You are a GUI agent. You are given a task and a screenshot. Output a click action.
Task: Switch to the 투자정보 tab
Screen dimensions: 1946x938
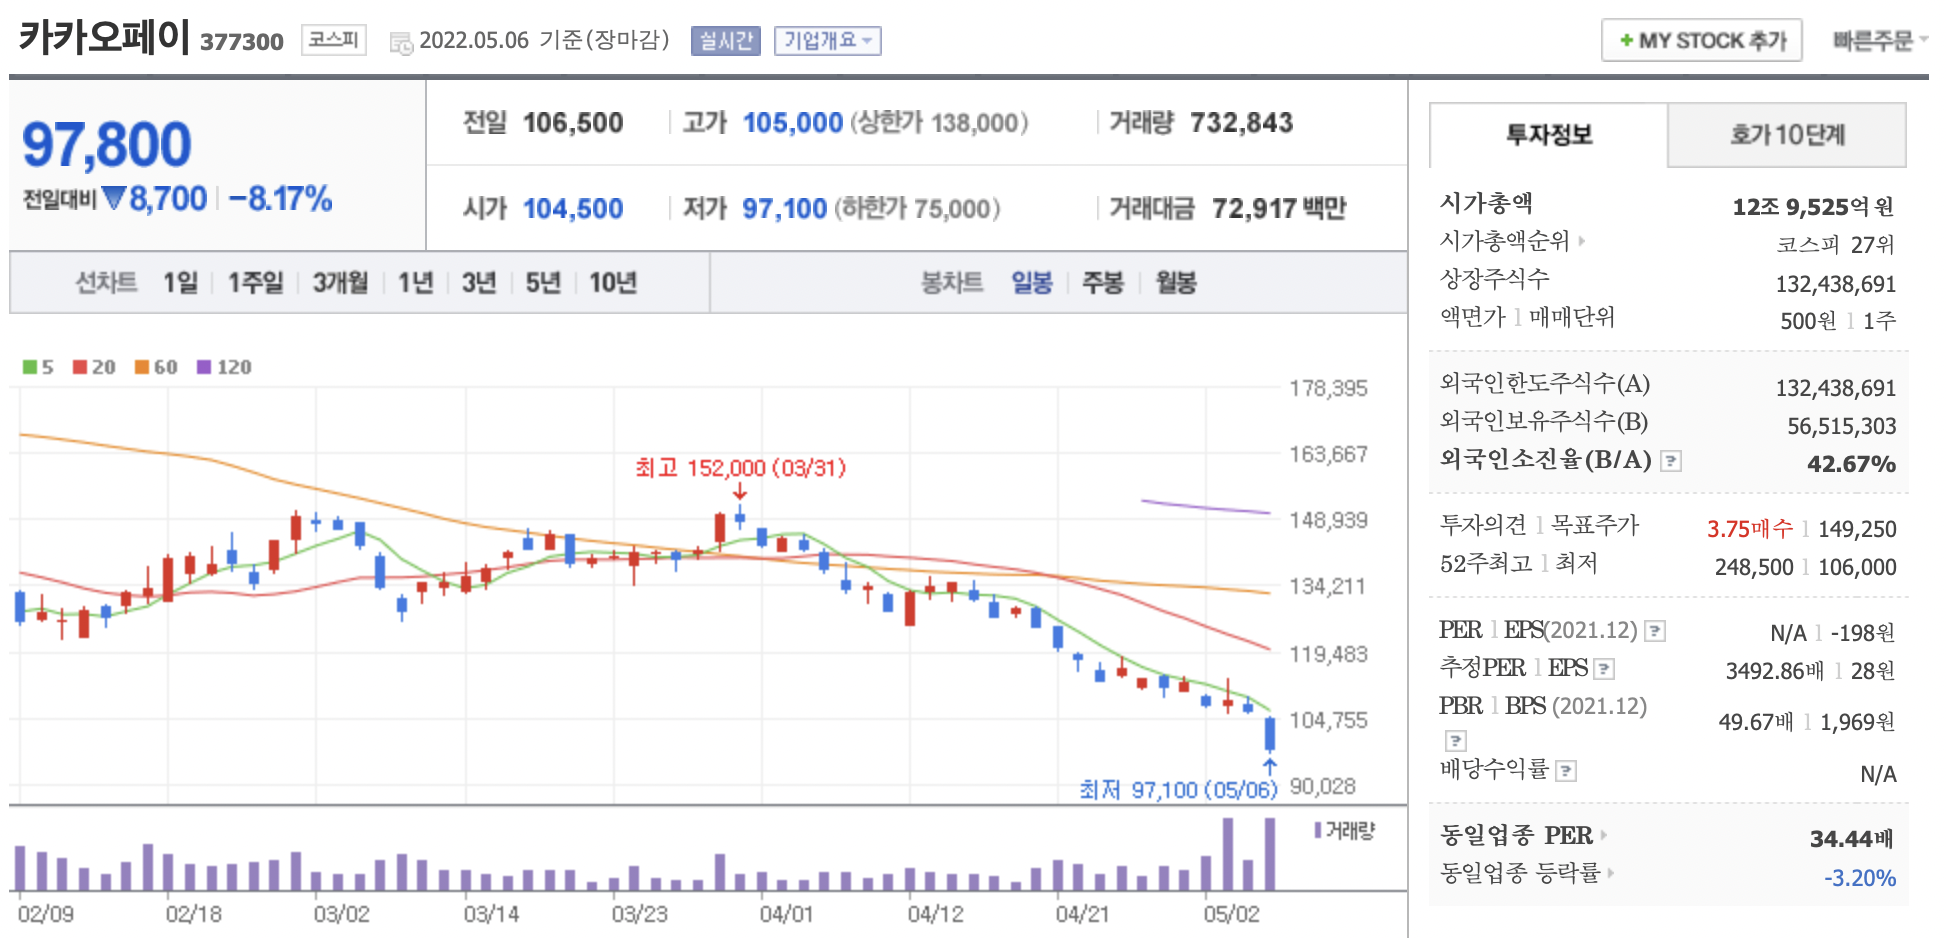click(x=1549, y=135)
